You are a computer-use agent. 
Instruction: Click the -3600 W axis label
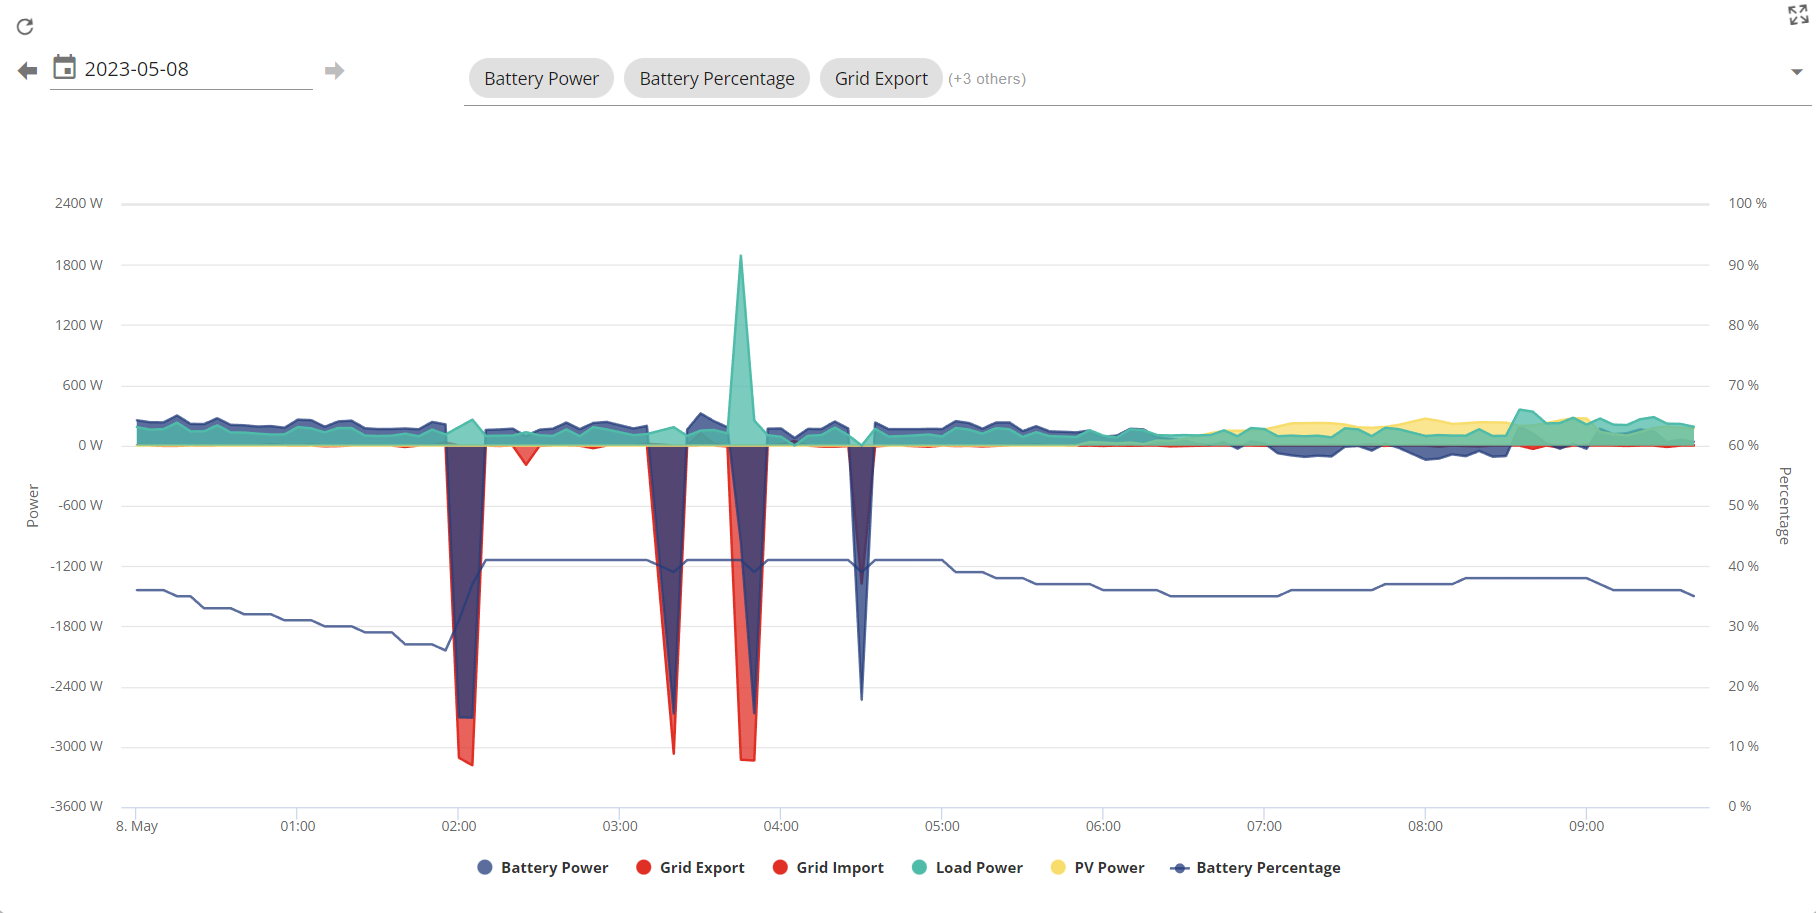click(x=77, y=806)
